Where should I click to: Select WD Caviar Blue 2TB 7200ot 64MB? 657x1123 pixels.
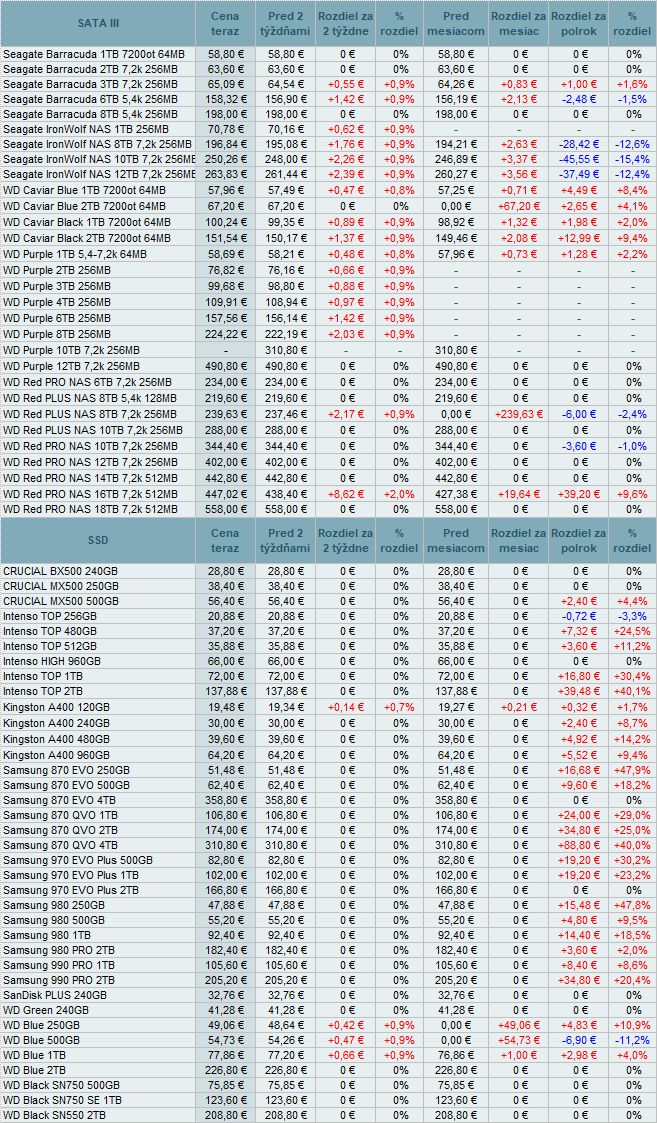click(85, 206)
